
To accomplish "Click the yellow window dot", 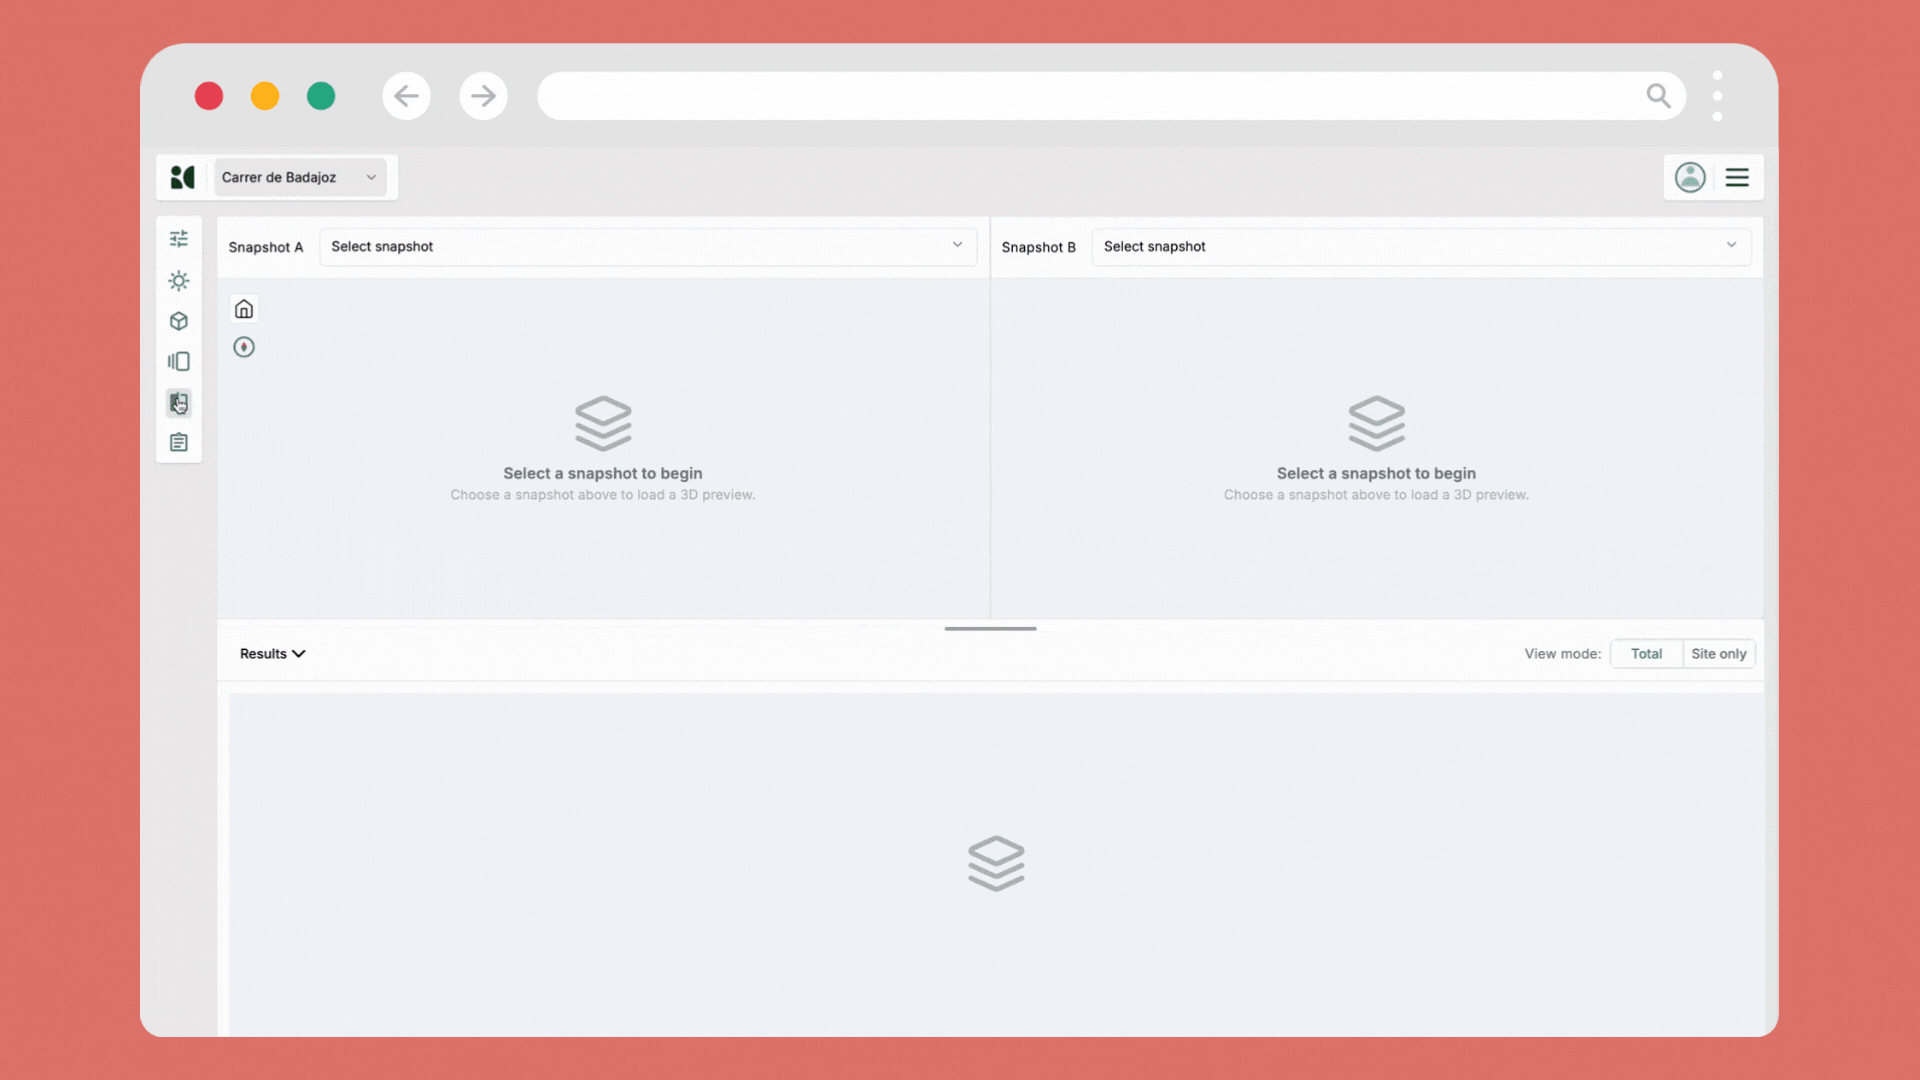I will click(x=265, y=96).
